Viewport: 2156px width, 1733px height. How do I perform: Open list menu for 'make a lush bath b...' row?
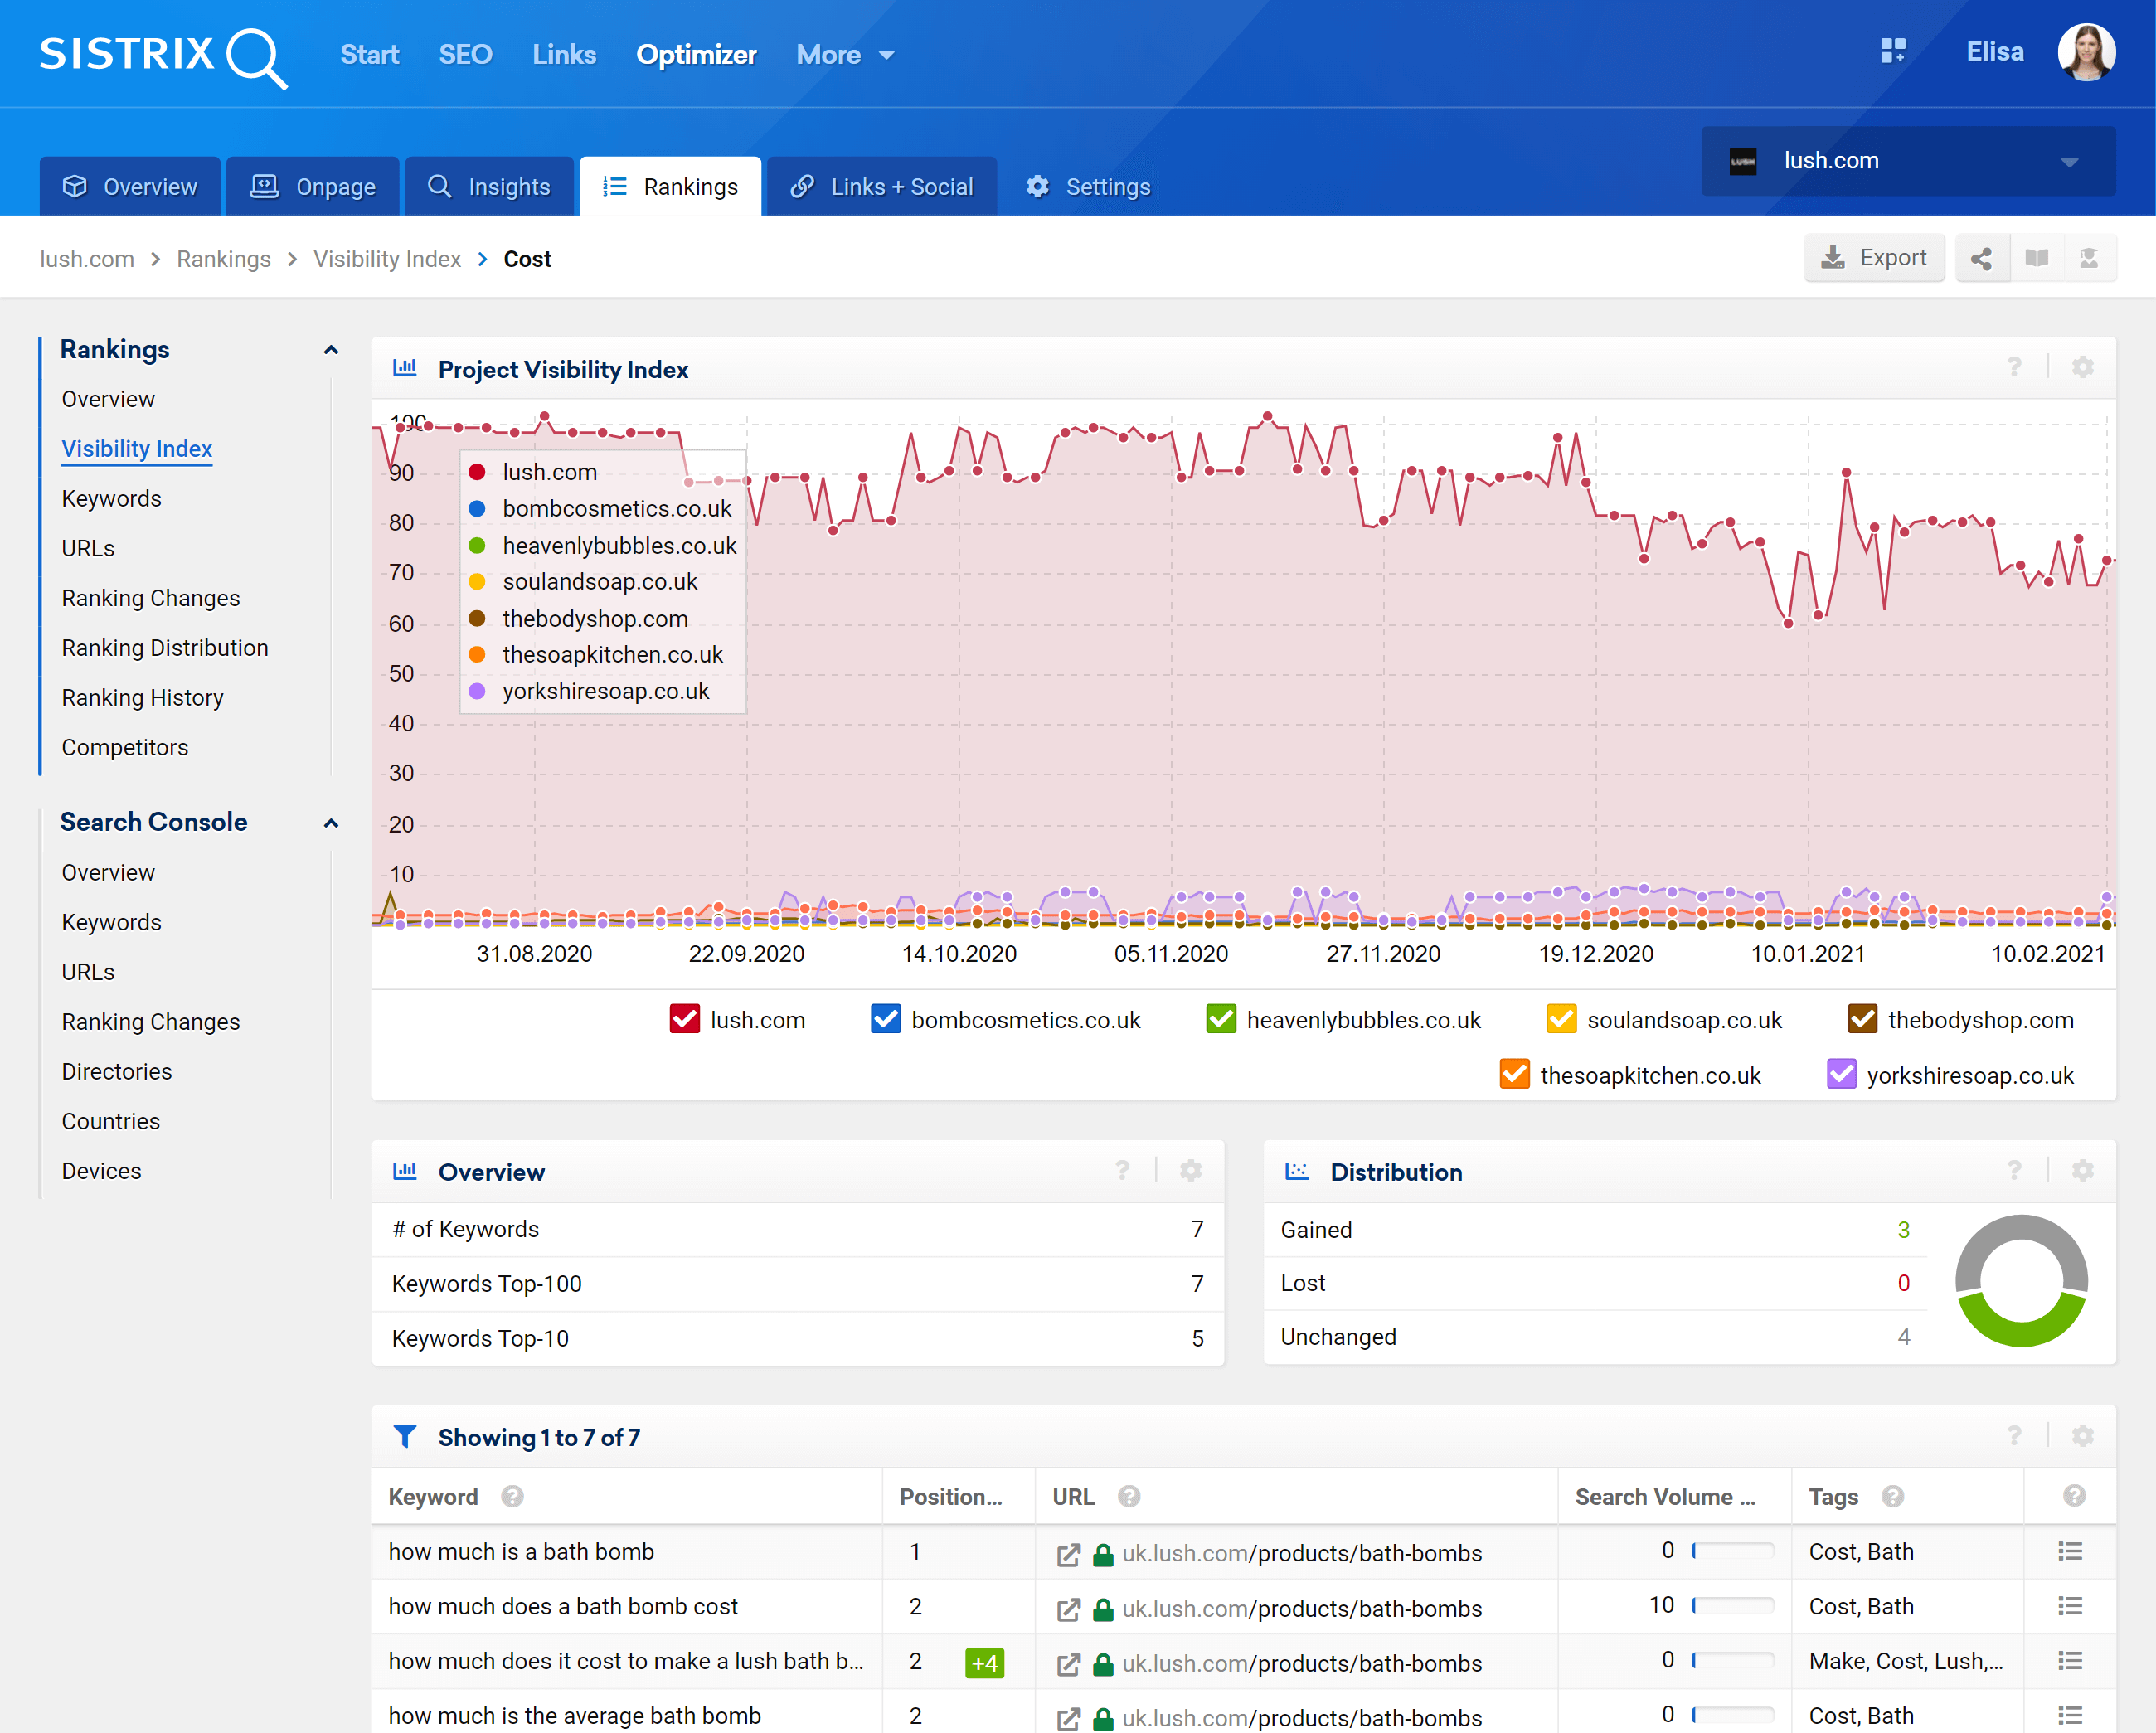[2070, 1661]
